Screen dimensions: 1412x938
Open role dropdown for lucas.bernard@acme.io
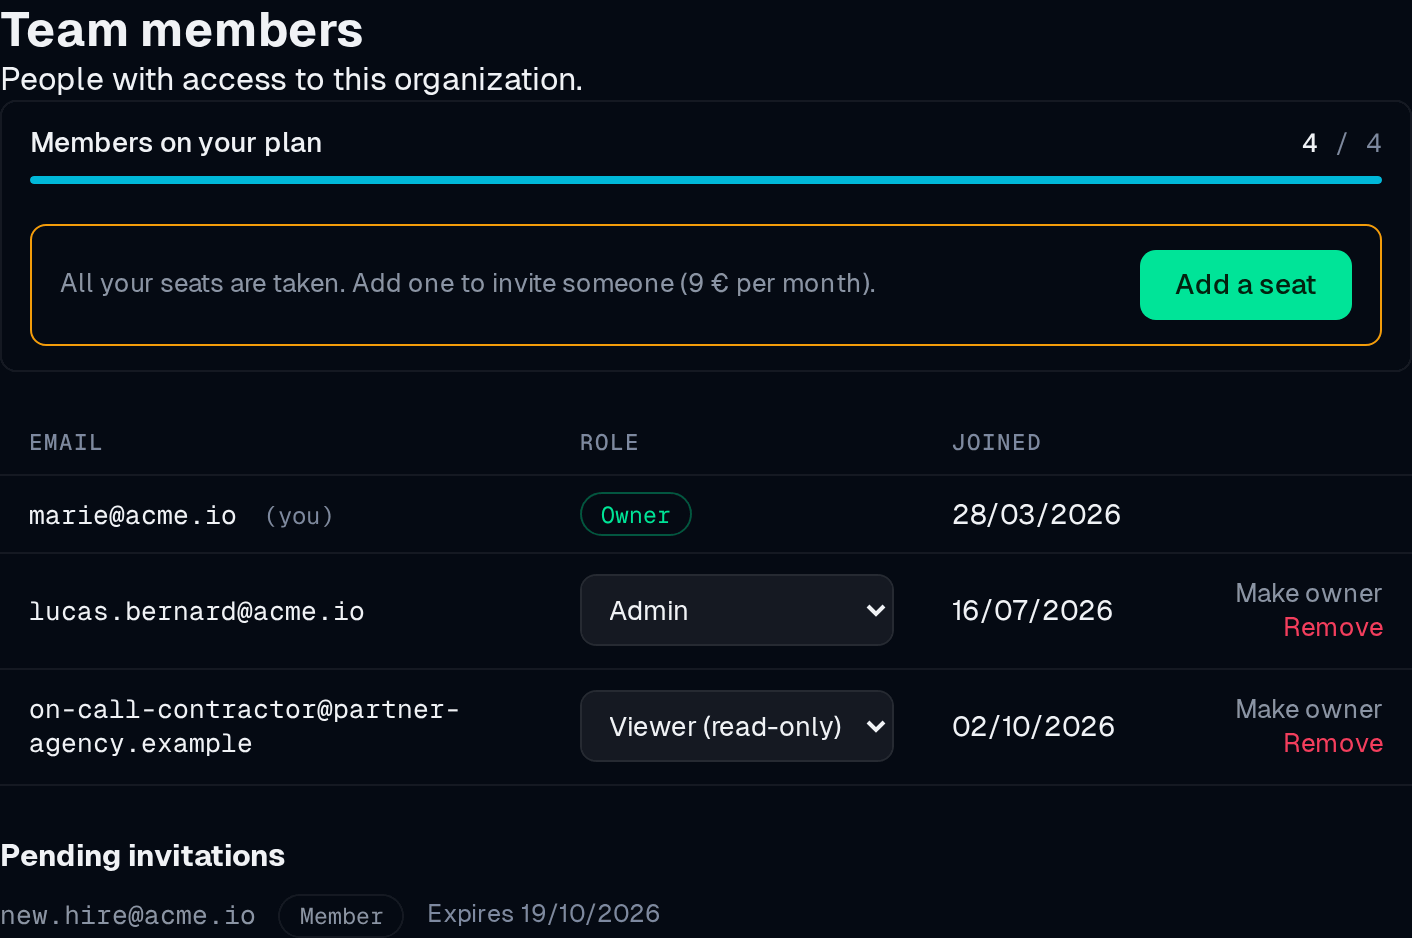tap(736, 610)
